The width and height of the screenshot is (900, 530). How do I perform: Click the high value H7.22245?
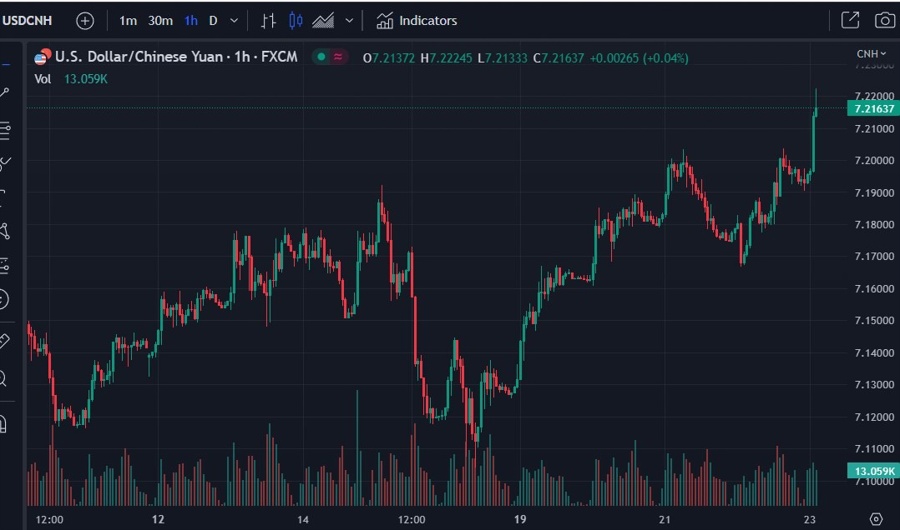pos(446,58)
